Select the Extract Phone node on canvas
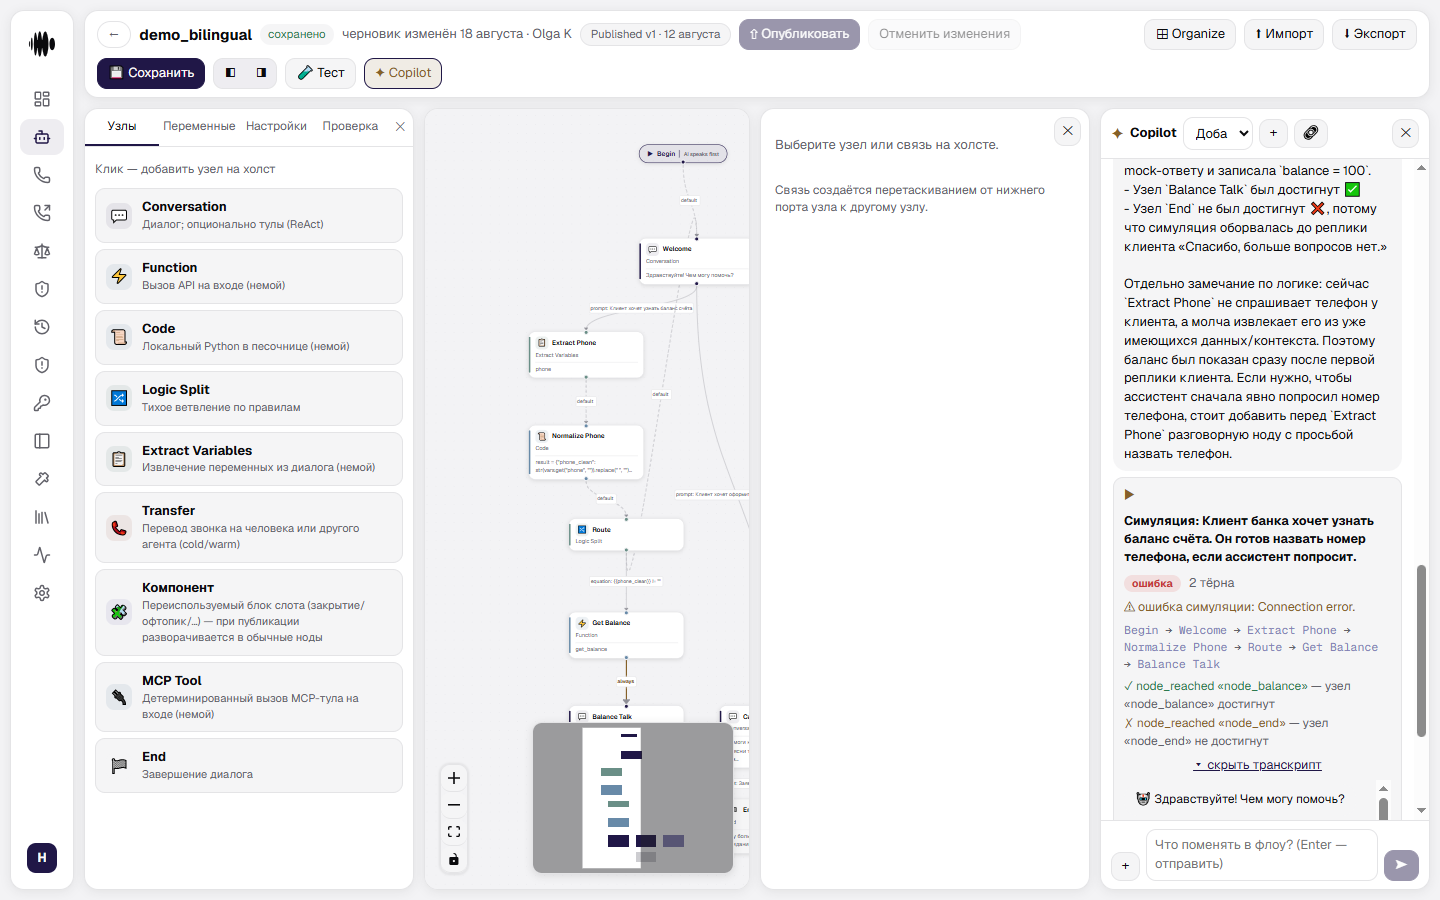The image size is (1440, 900). coord(586,355)
